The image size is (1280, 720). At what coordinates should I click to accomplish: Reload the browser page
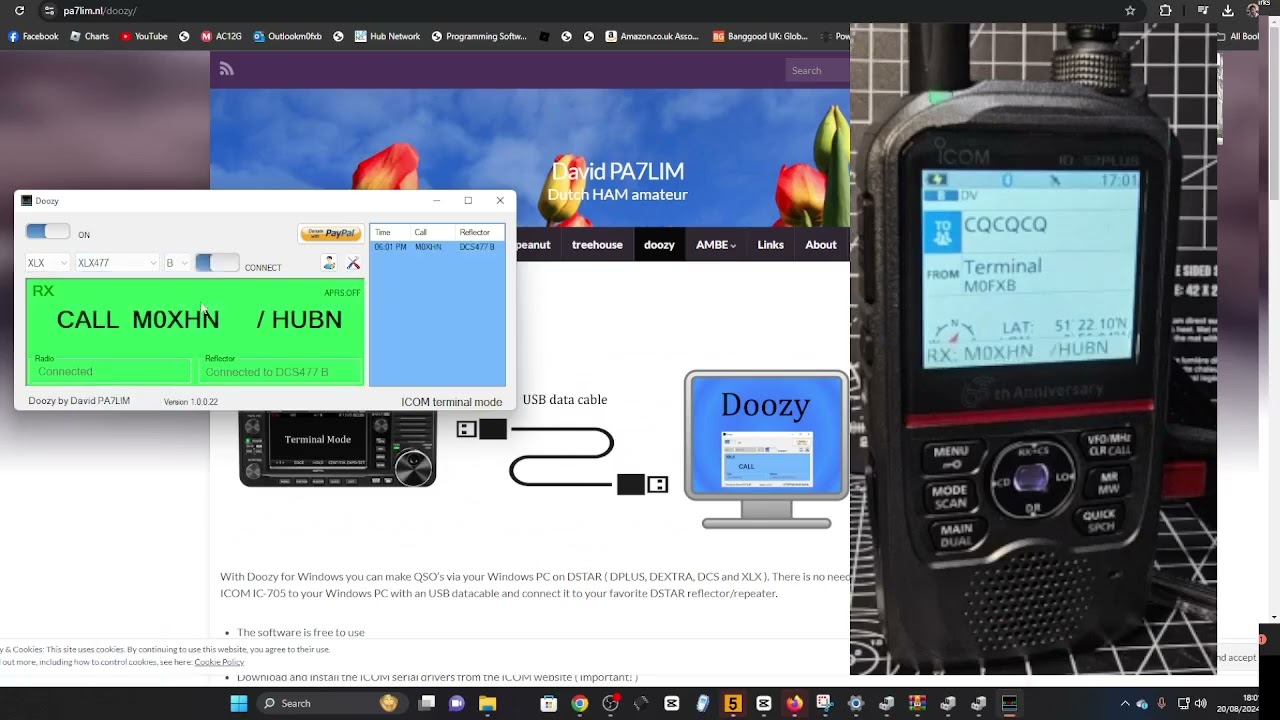tap(22, 10)
